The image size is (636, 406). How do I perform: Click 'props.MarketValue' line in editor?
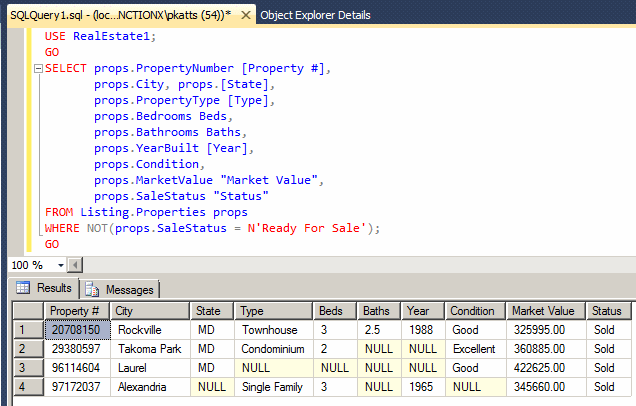coord(208,180)
